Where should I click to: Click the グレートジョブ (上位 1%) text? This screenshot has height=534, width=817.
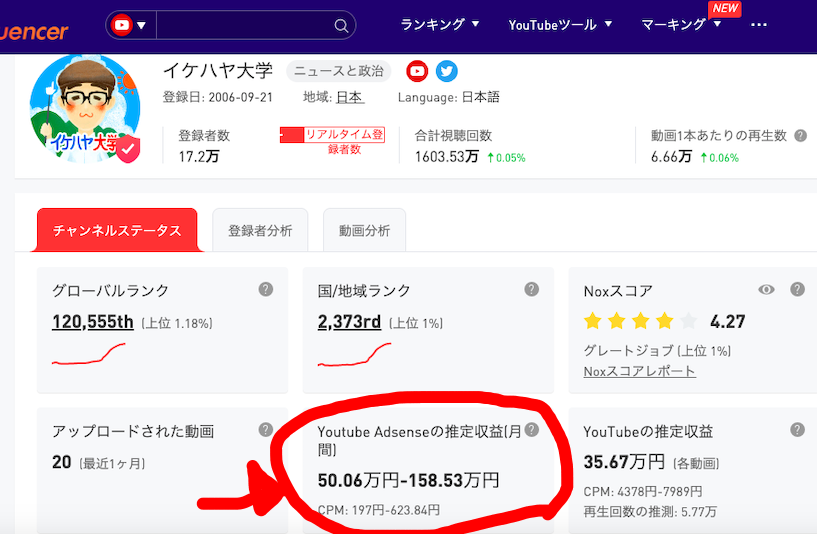(x=657, y=351)
